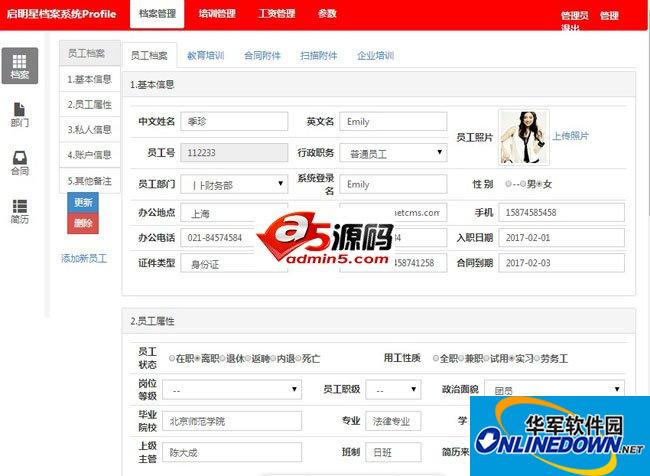Viewport: 650px width, 476px height.
Task: Switch to the 合同附件 tab
Action: pos(262,56)
